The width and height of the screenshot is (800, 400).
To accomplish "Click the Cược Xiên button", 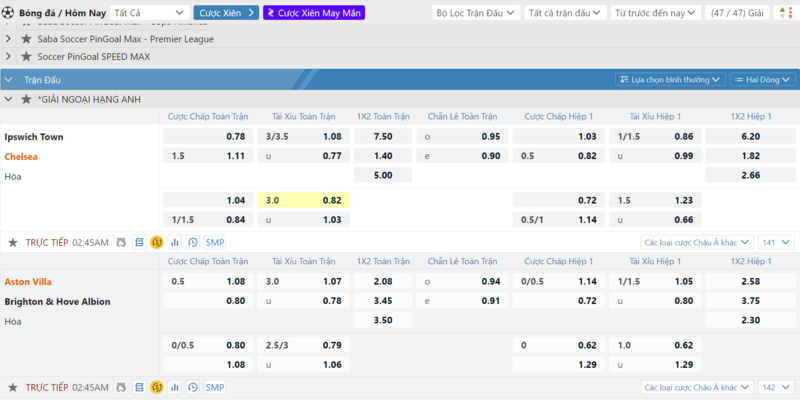I will (226, 13).
